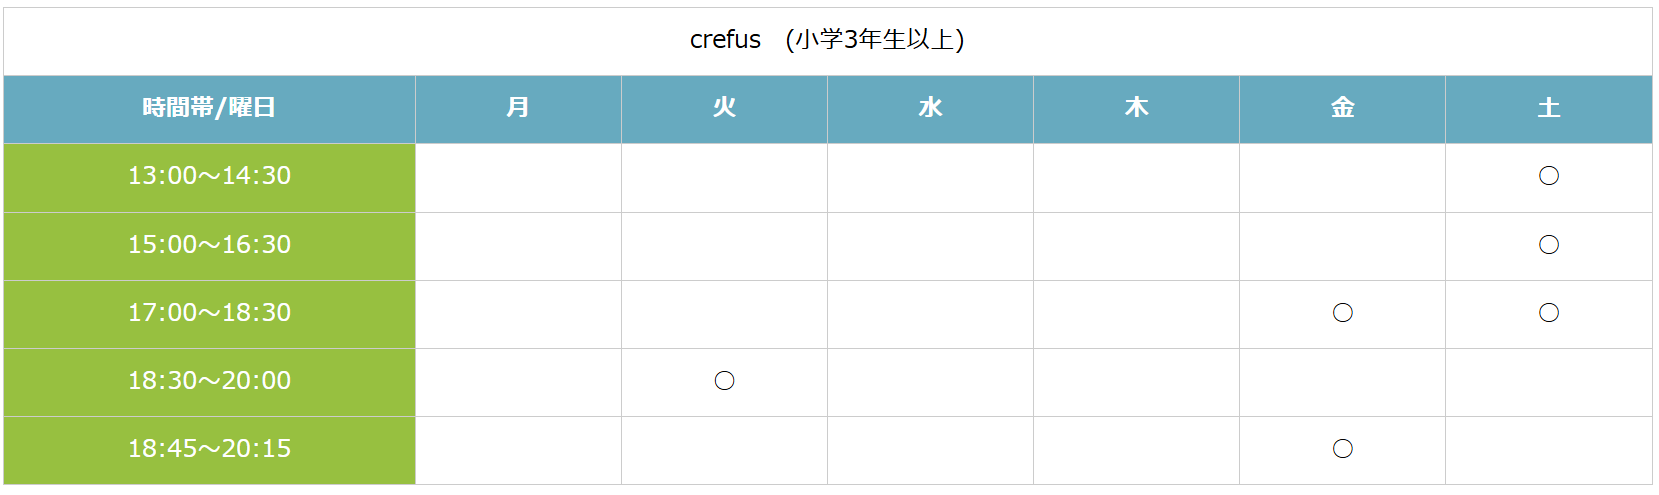
Task: Click the 時間帯/曜日 header cell
Action: coord(209,109)
